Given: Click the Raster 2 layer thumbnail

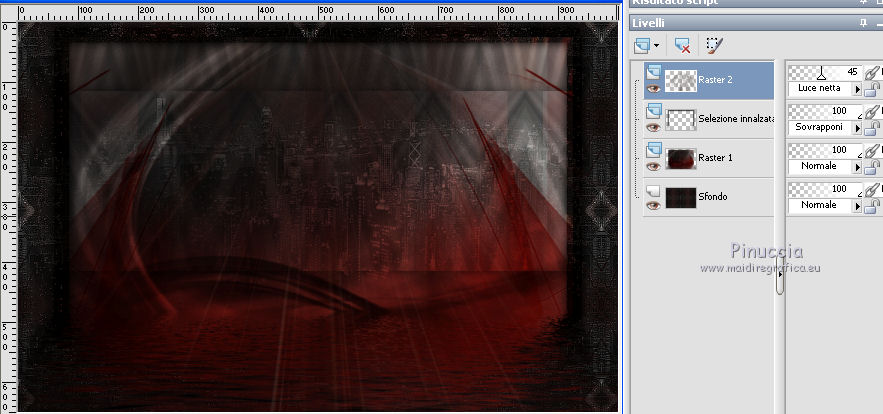Looking at the screenshot, I should [681, 81].
